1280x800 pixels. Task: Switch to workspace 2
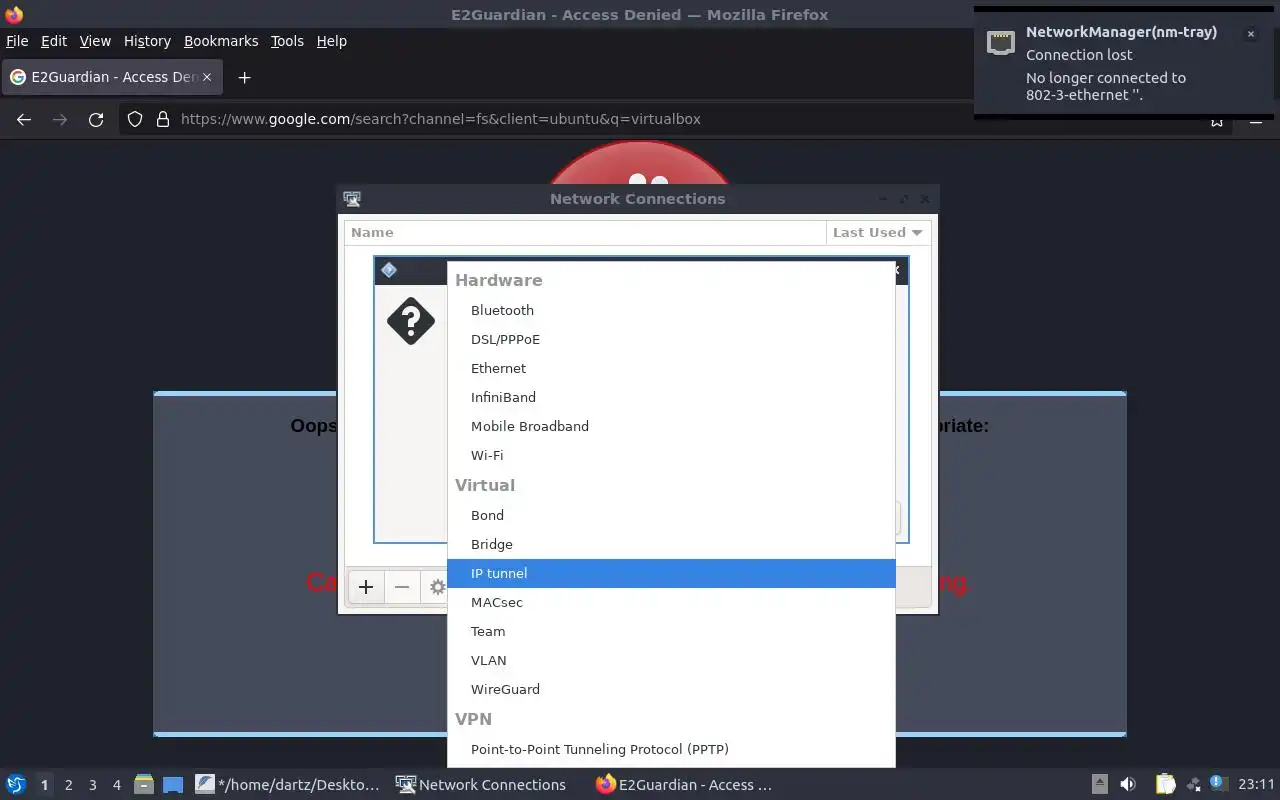68,785
